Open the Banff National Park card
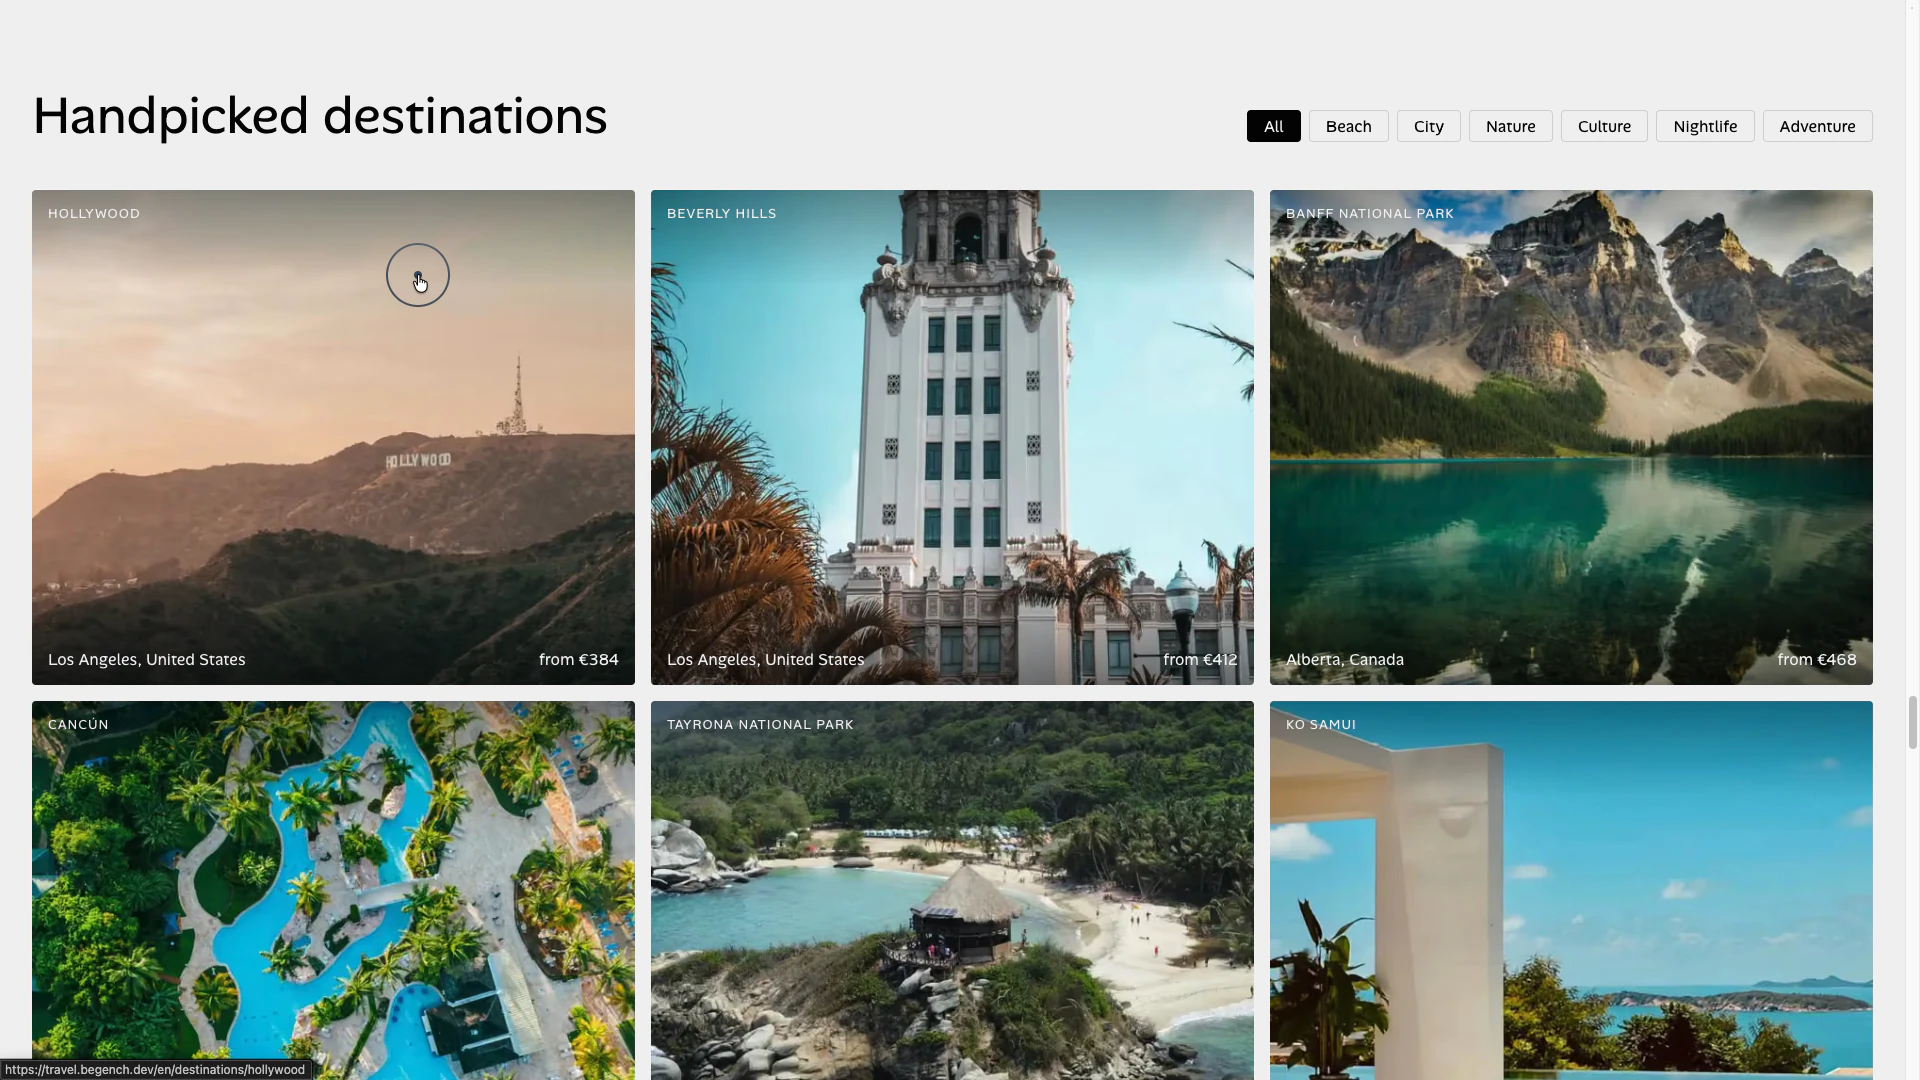Screen dimensions: 1920x1080 click(x=1571, y=437)
